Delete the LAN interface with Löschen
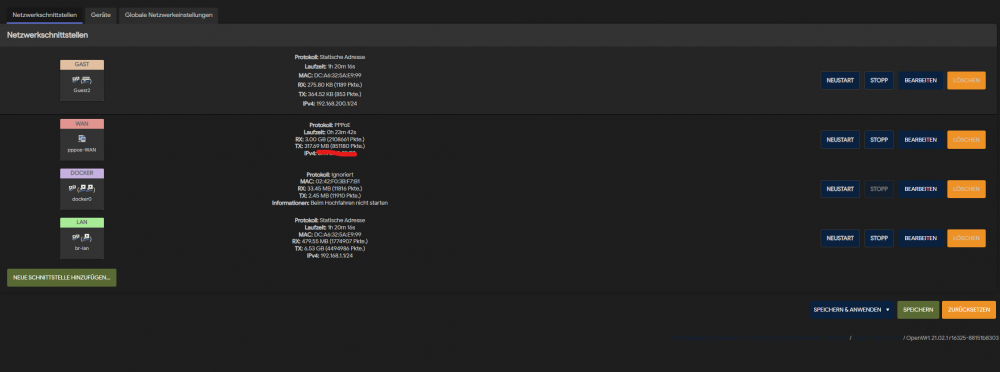 tap(966, 238)
